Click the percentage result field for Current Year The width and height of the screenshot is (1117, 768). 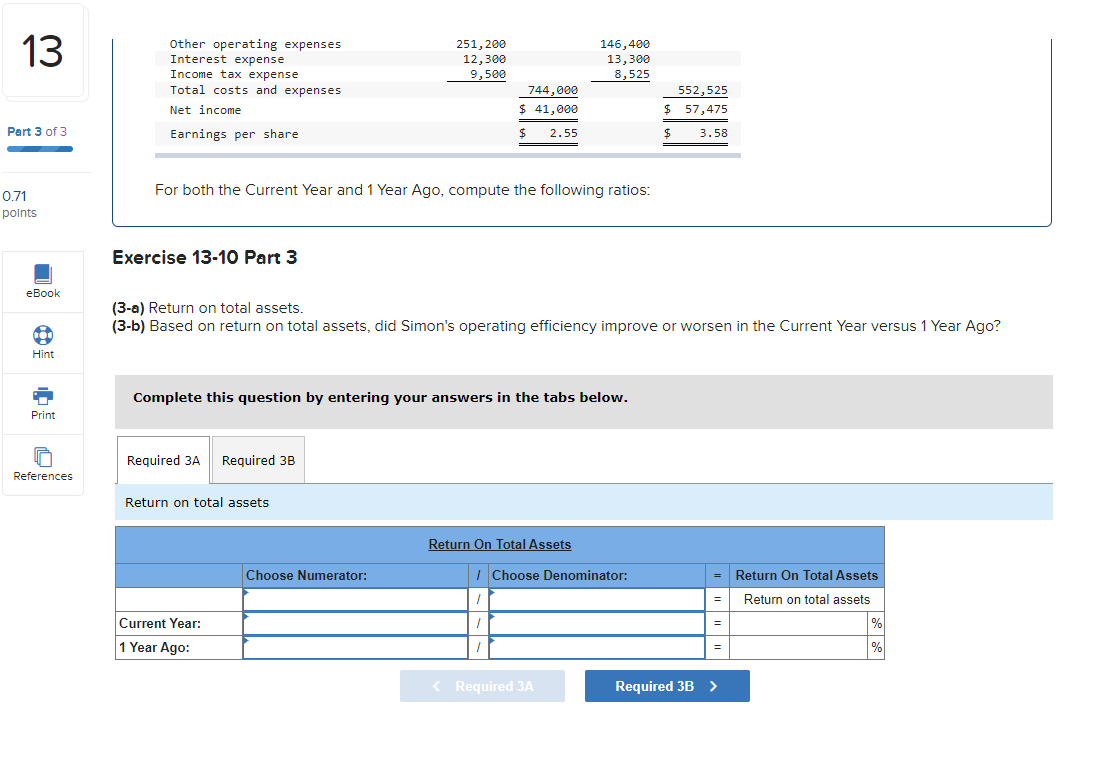pyautogui.click(x=800, y=623)
